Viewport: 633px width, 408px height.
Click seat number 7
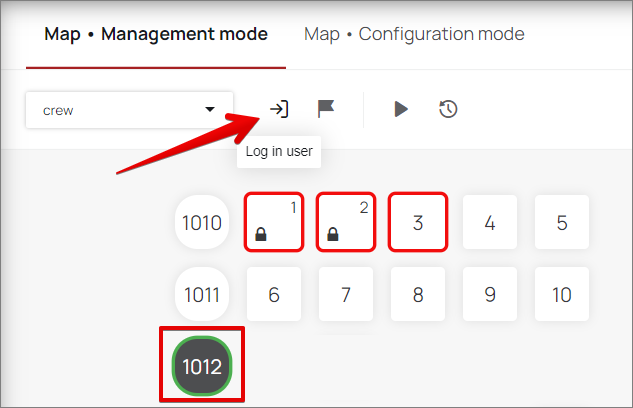(x=346, y=295)
